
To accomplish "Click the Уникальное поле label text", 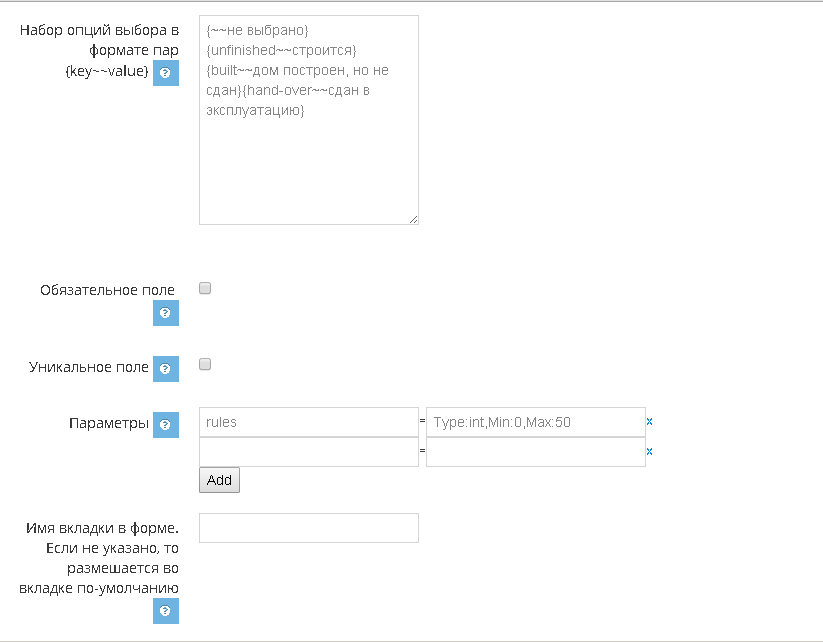I will (x=89, y=367).
